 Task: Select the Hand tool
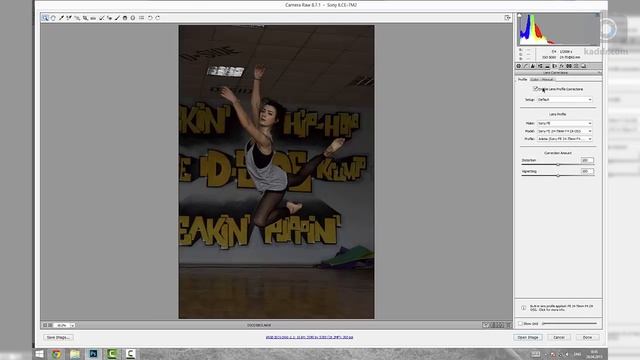[53, 18]
